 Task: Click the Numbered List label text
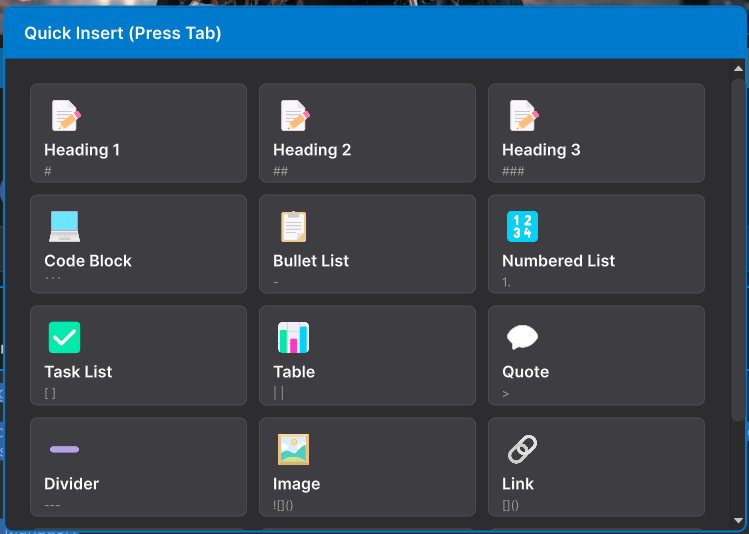point(558,261)
